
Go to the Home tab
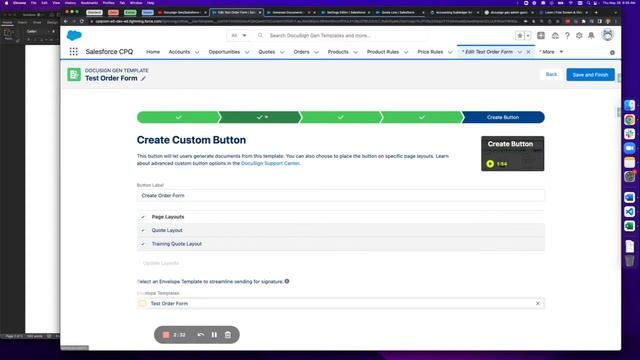(x=153, y=52)
